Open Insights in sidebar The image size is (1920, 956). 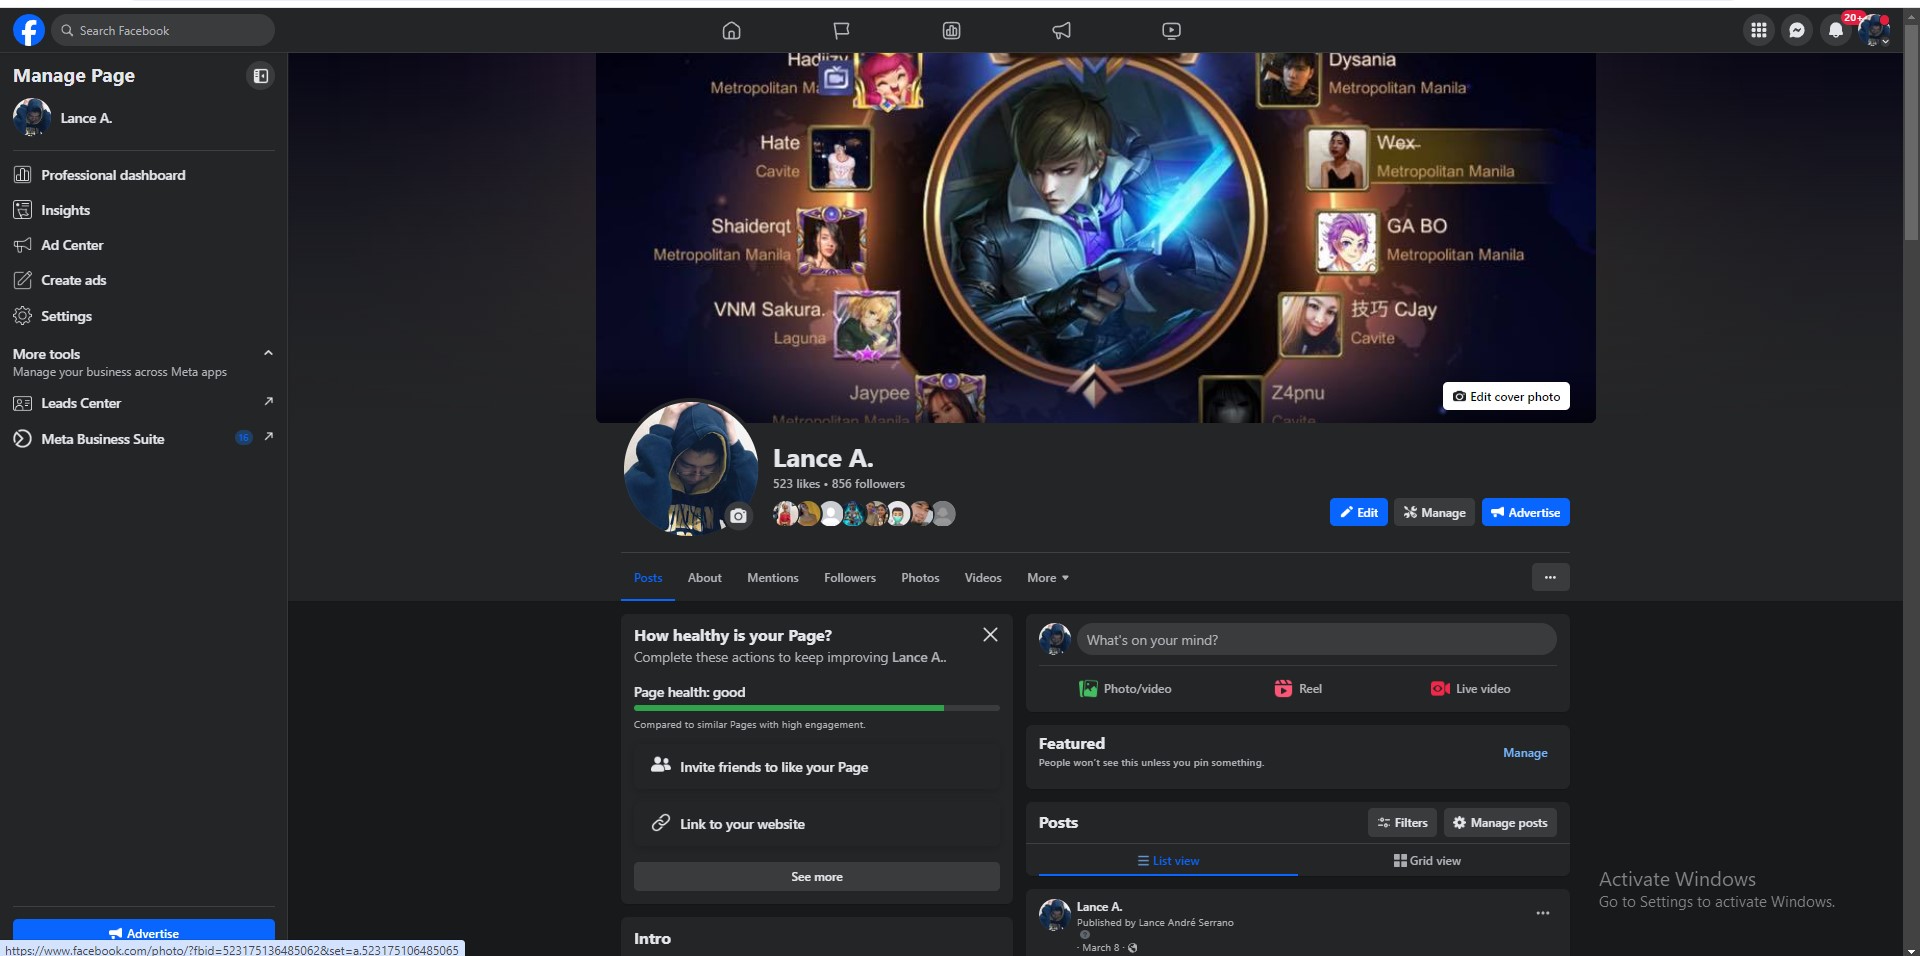tap(143, 210)
